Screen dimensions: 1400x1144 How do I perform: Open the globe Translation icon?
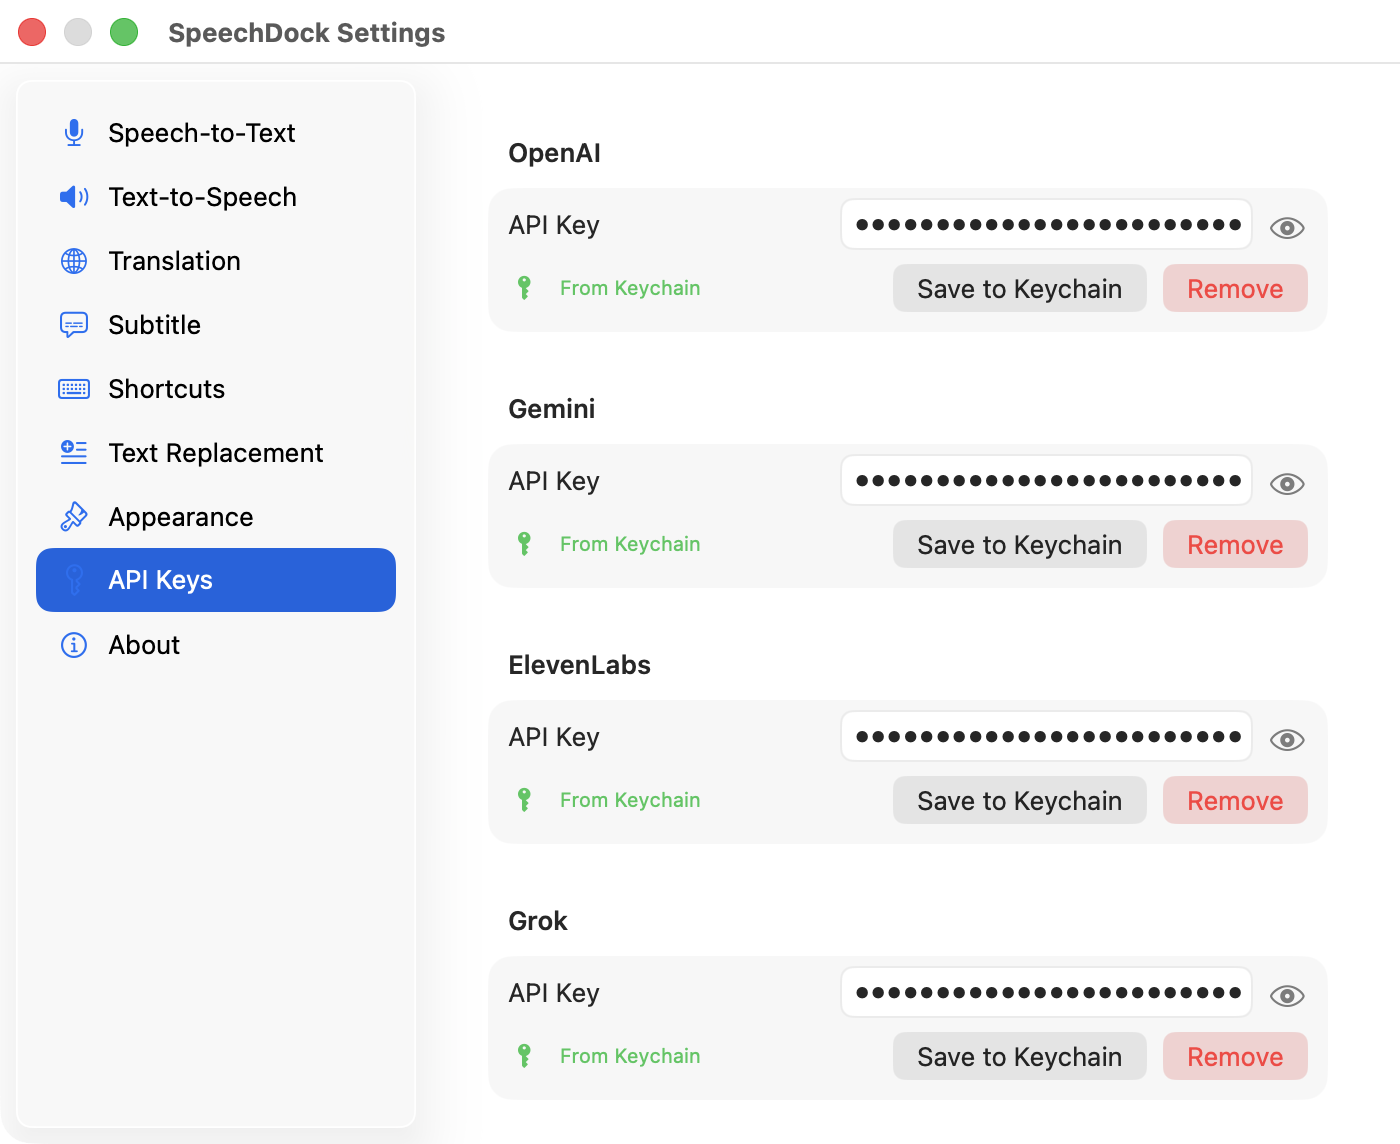[x=72, y=261]
